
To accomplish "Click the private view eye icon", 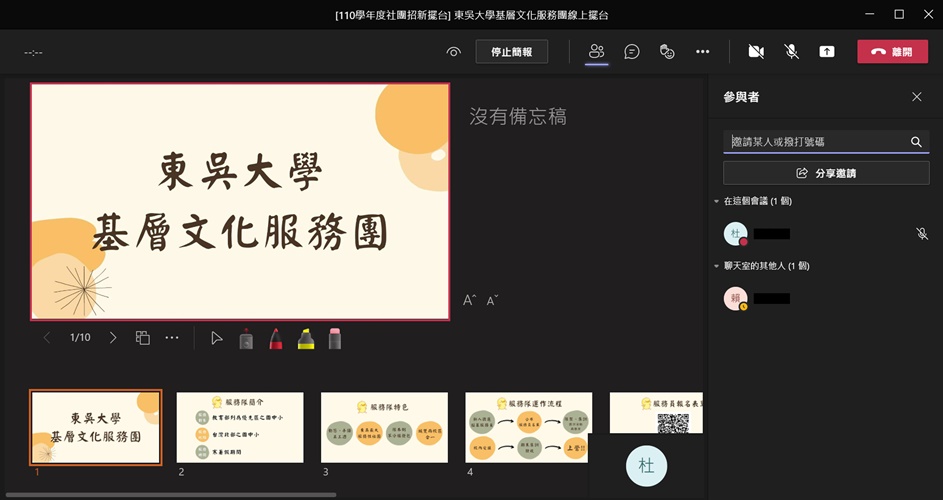I will tap(454, 52).
